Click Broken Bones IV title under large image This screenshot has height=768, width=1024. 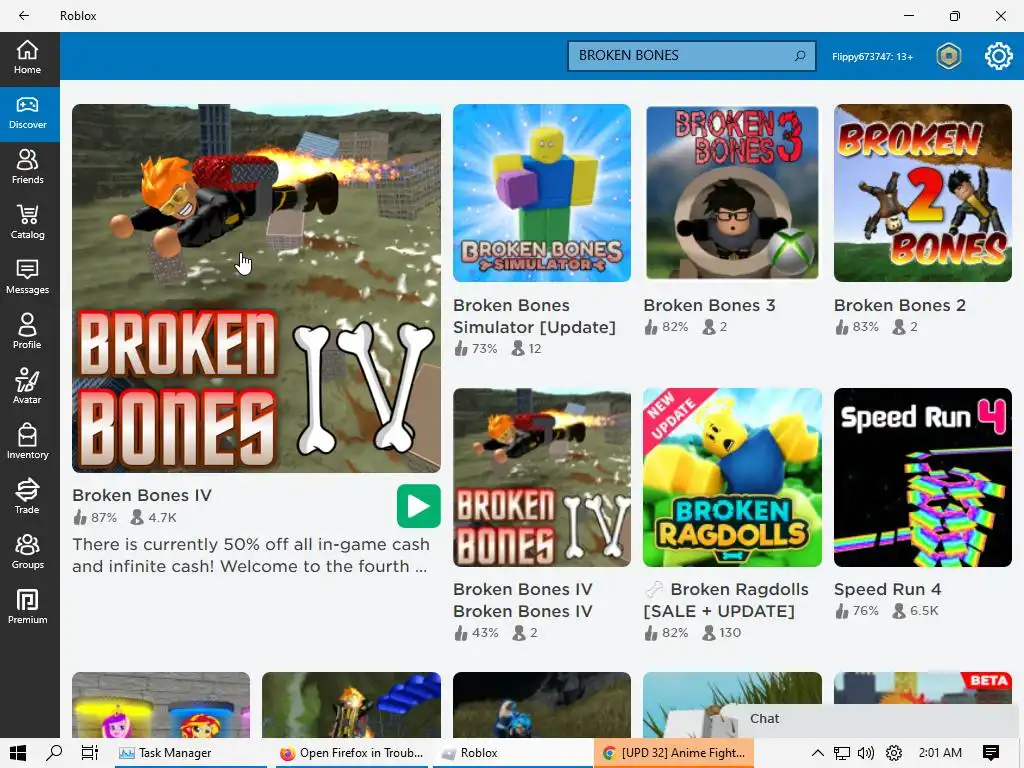click(142, 496)
